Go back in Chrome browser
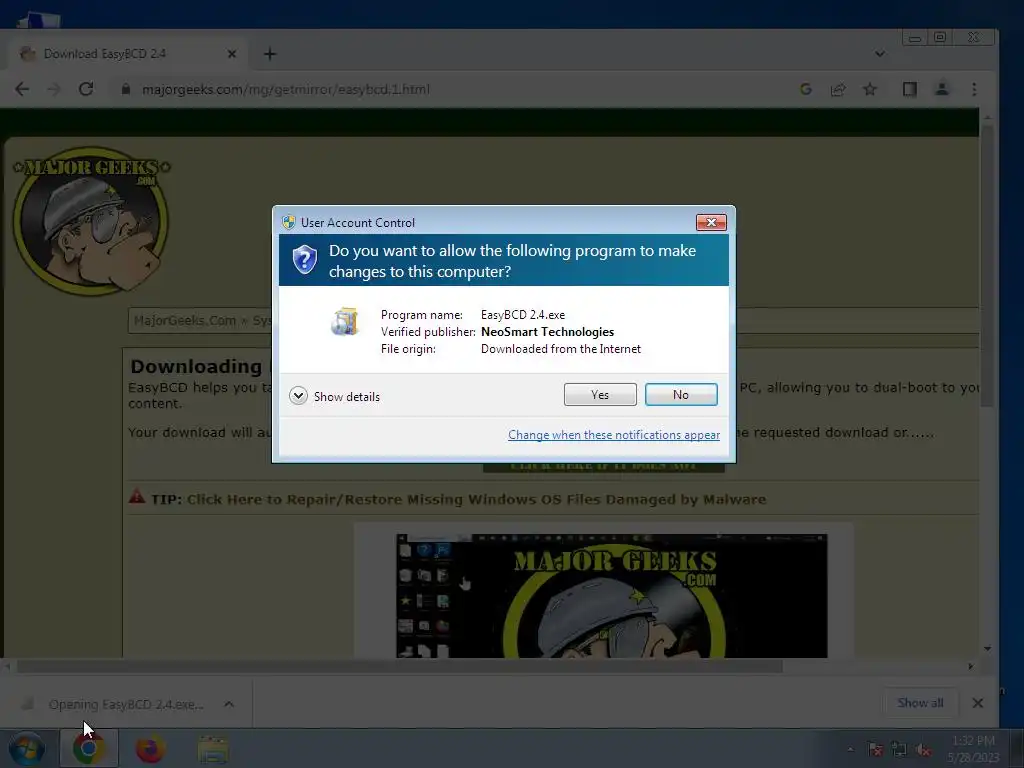The height and width of the screenshot is (768, 1024). click(x=22, y=89)
